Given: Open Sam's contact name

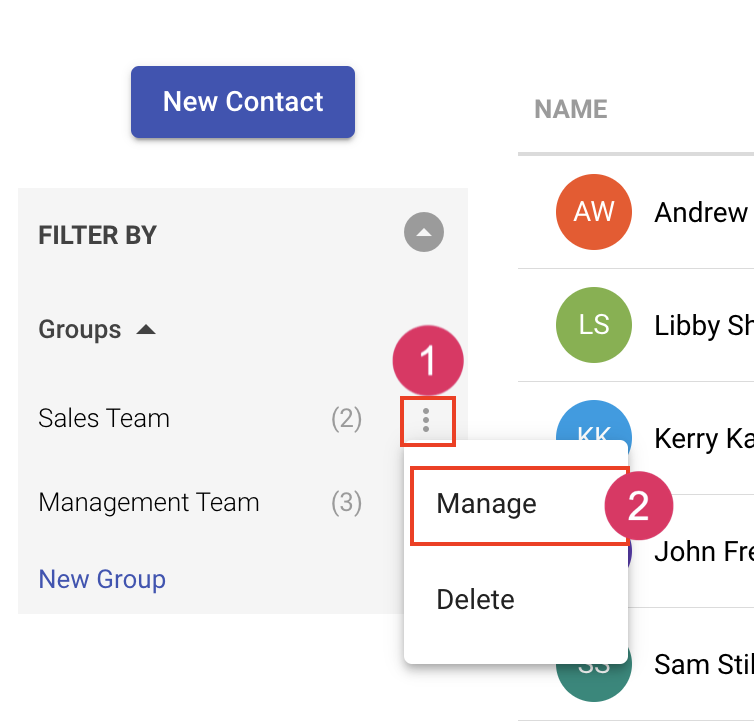Looking at the screenshot, I should click(x=703, y=663).
